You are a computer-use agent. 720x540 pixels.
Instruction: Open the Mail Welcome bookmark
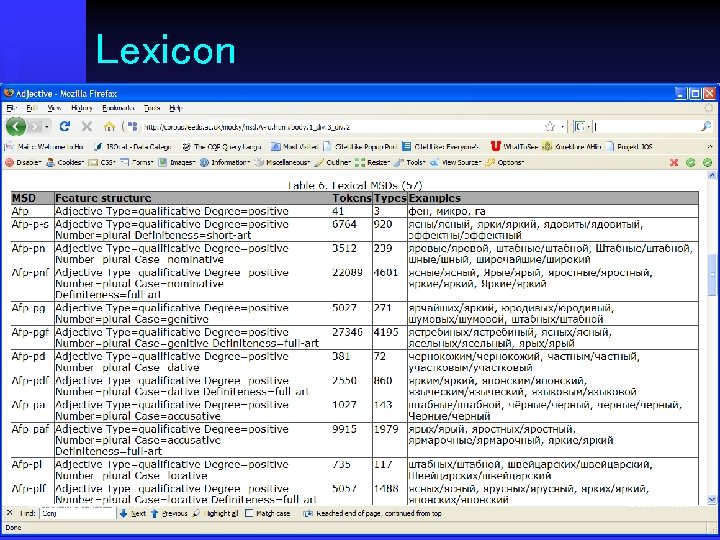tap(45, 146)
